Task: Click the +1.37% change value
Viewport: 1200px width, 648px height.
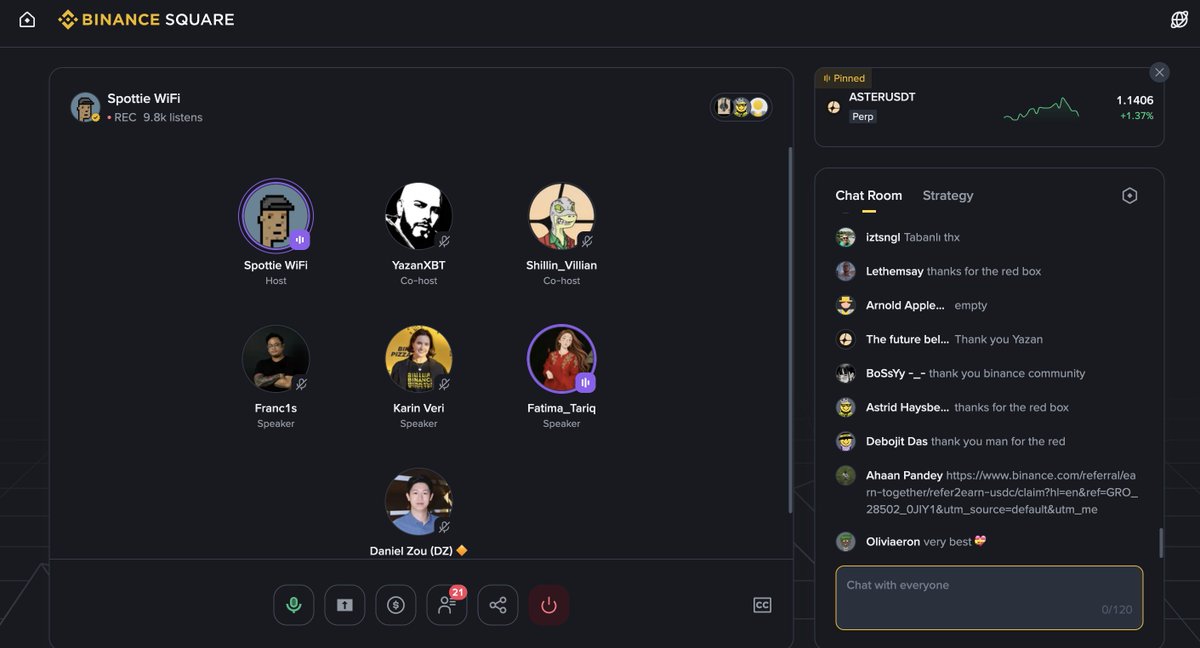Action: click(x=1137, y=116)
